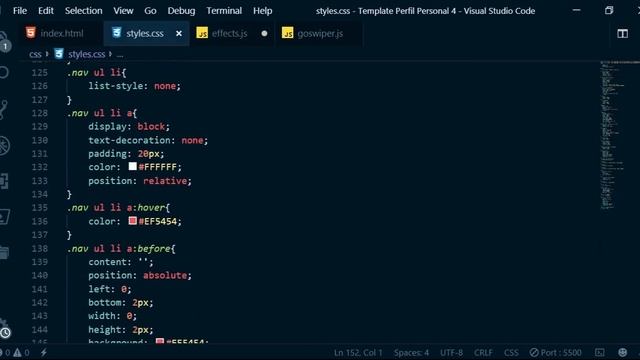
Task: Place cursor in 'position: absolute;'
Action: (x=140, y=276)
